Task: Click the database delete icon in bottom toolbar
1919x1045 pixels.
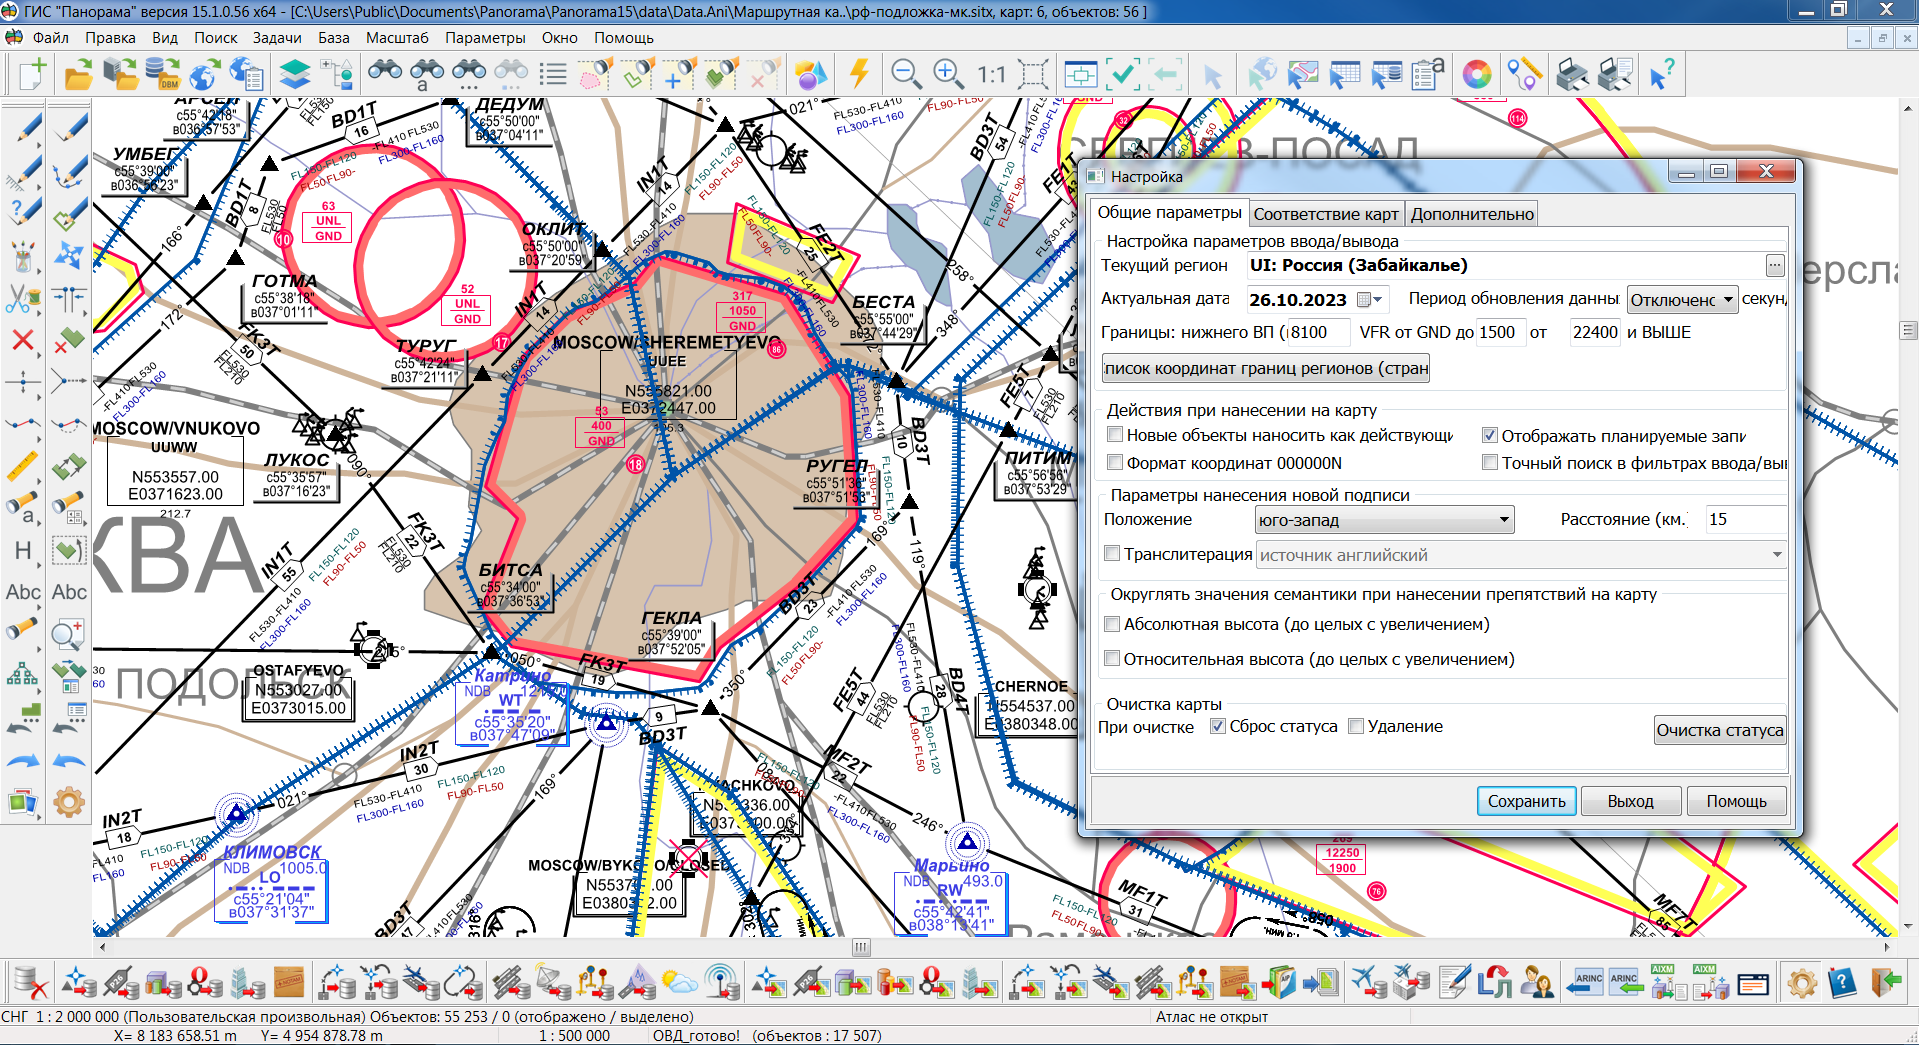Action: tap(31, 982)
